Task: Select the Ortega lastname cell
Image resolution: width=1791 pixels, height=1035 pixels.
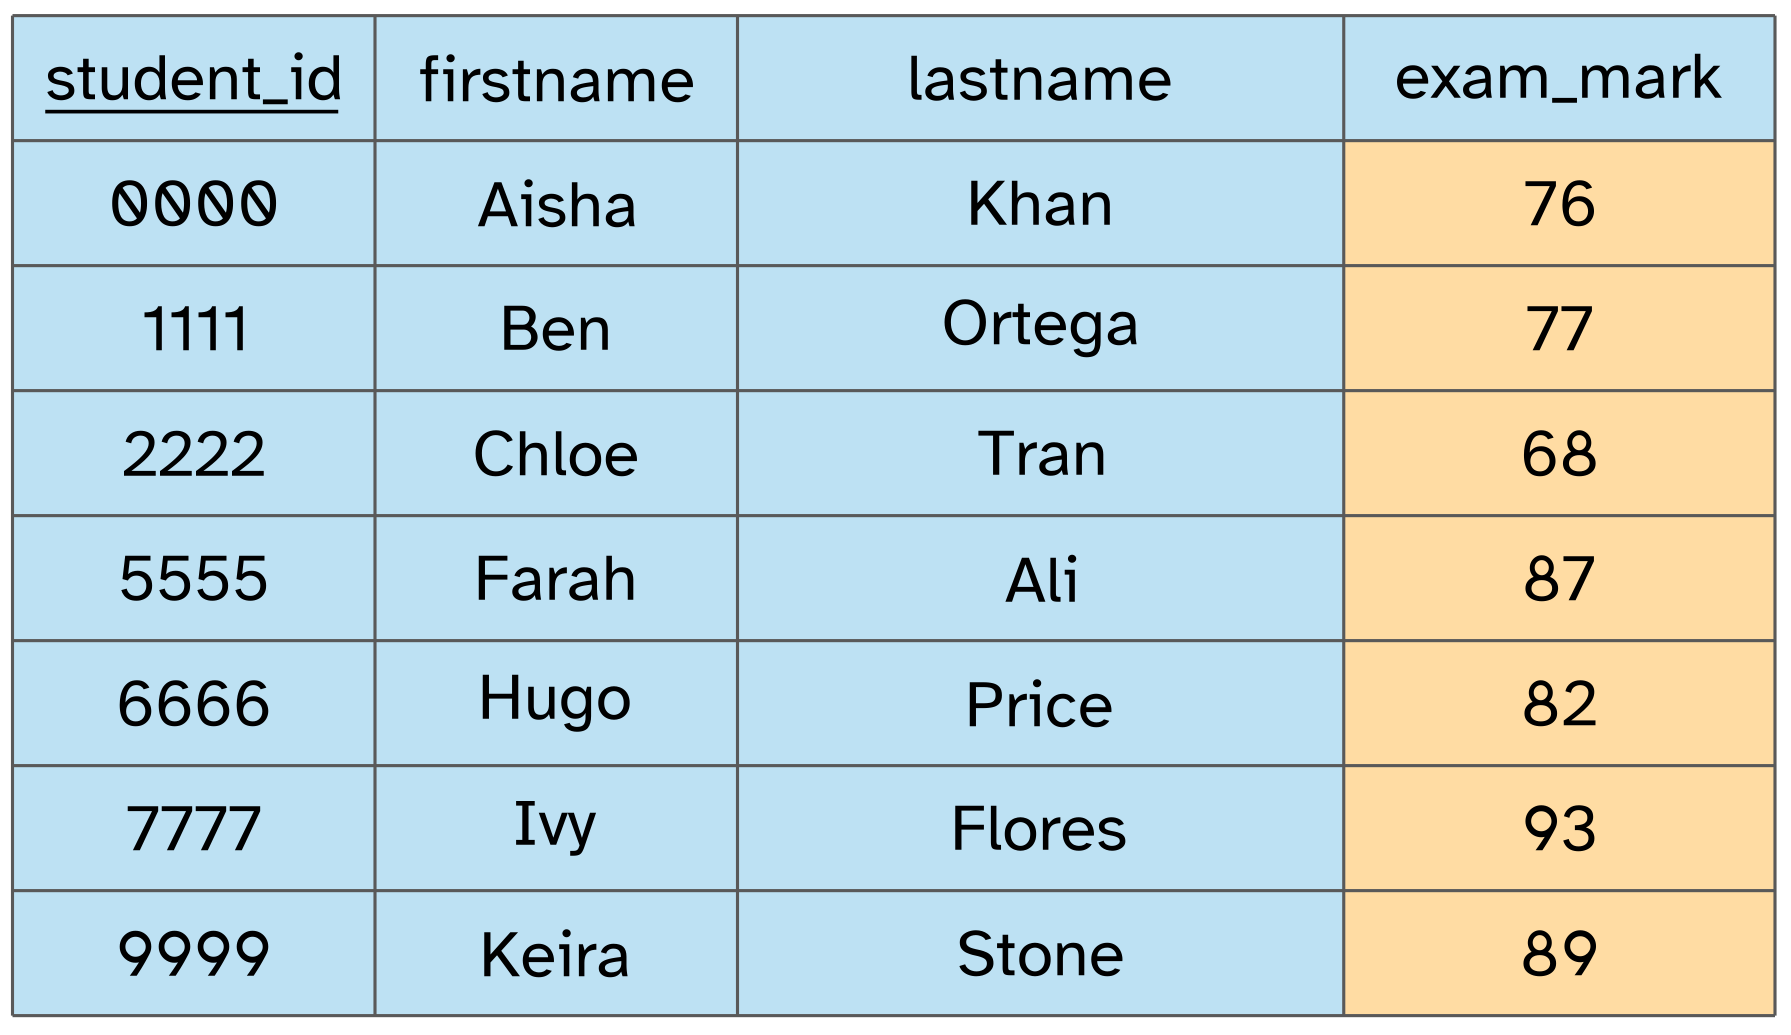Action: (1040, 328)
